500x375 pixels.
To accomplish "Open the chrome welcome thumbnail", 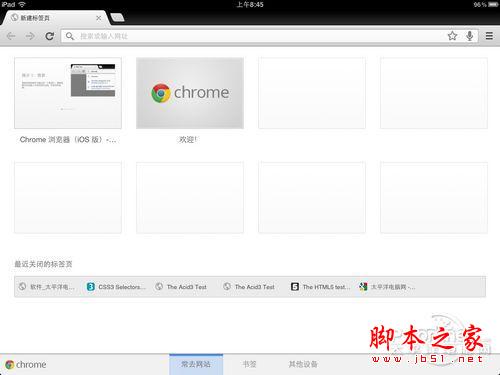I will click(x=190, y=93).
